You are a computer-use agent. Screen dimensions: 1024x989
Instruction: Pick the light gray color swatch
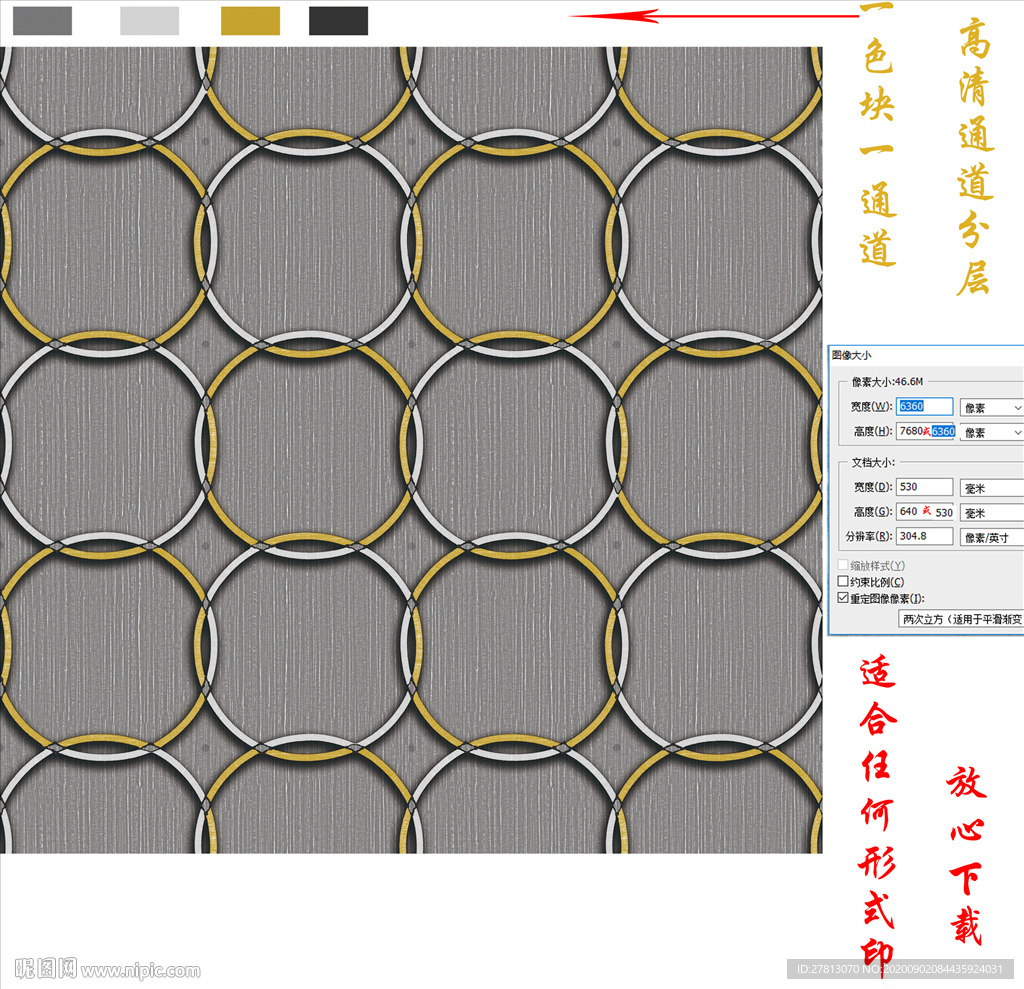(150, 21)
